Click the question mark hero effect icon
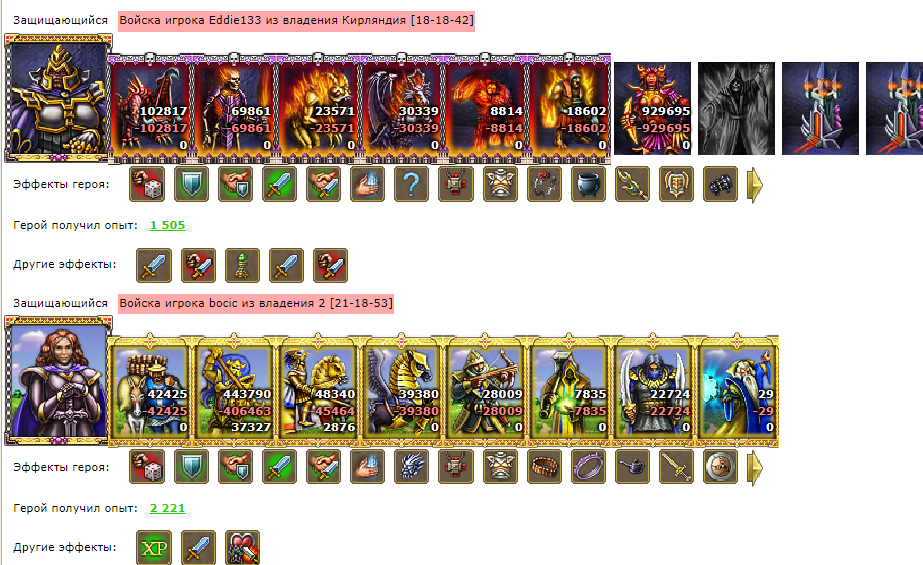923x565 pixels. point(411,184)
